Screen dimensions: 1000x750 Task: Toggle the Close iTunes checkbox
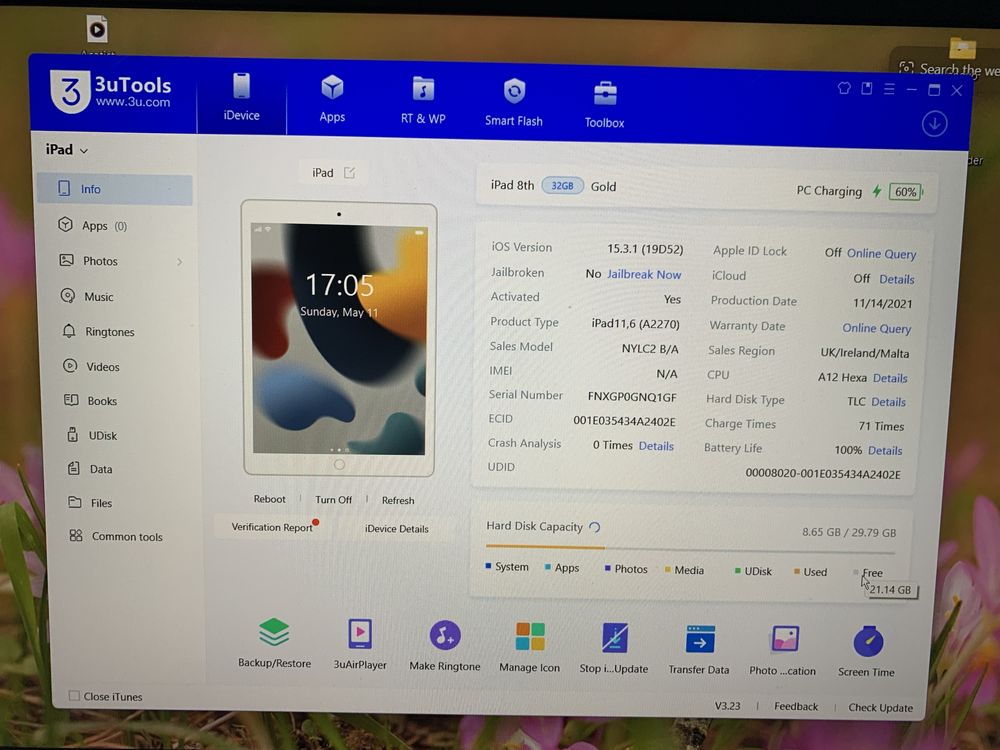75,695
